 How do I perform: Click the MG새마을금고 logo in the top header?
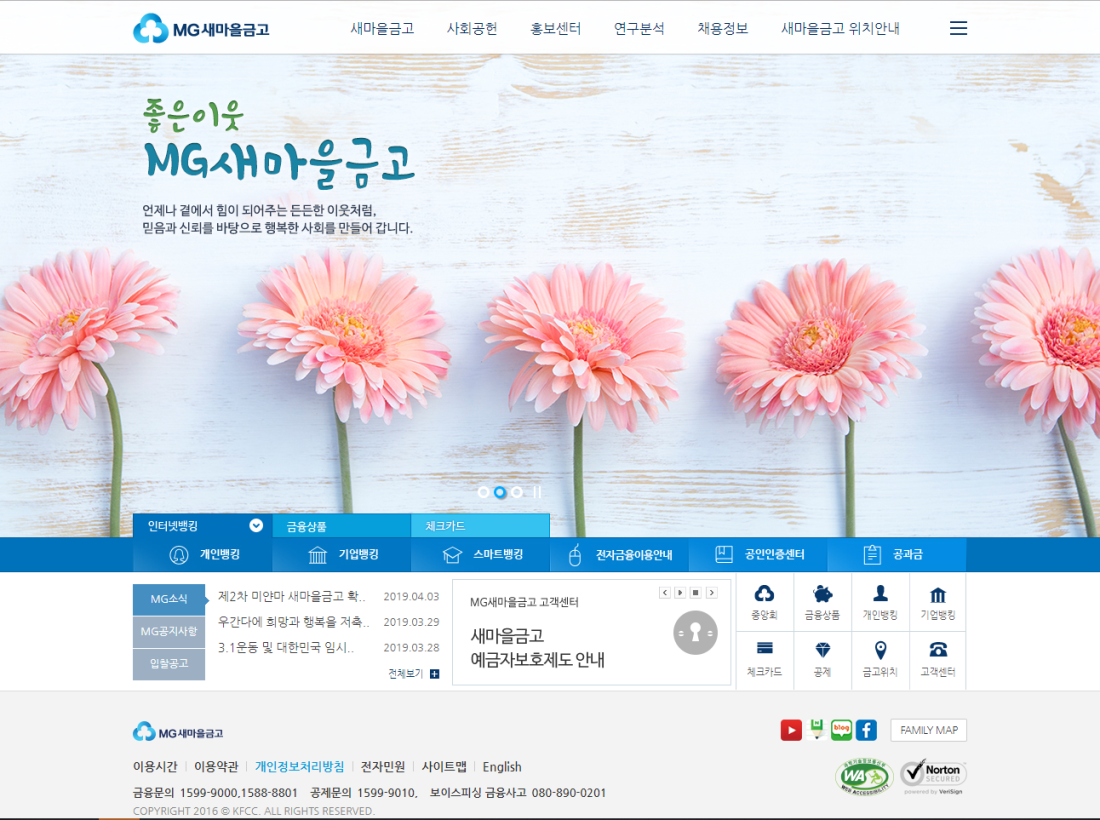pyautogui.click(x=201, y=29)
